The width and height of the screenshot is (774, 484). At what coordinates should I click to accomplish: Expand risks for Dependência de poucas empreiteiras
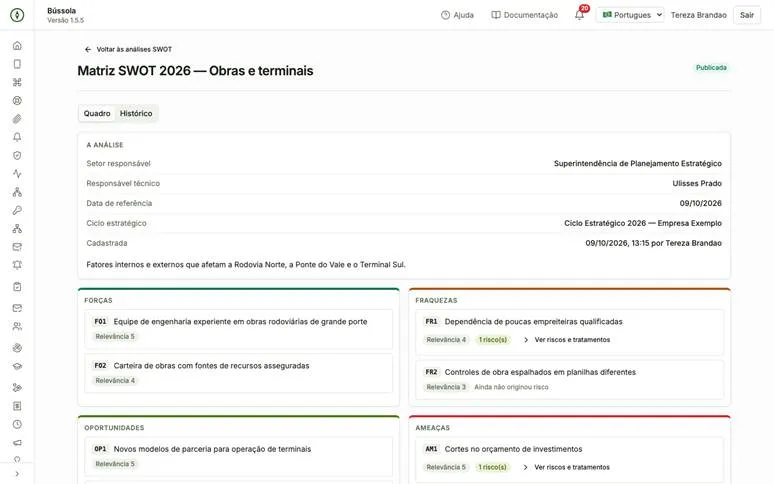pyautogui.click(x=566, y=340)
